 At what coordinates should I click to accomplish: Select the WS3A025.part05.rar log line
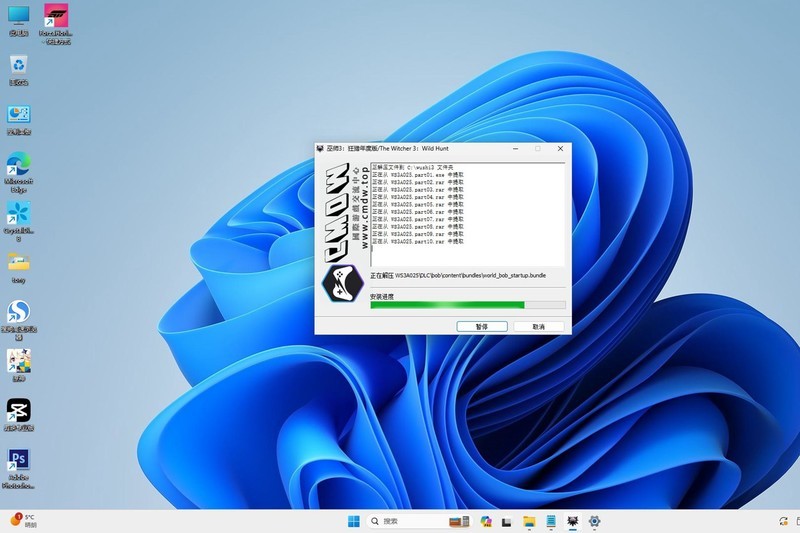tap(418, 204)
